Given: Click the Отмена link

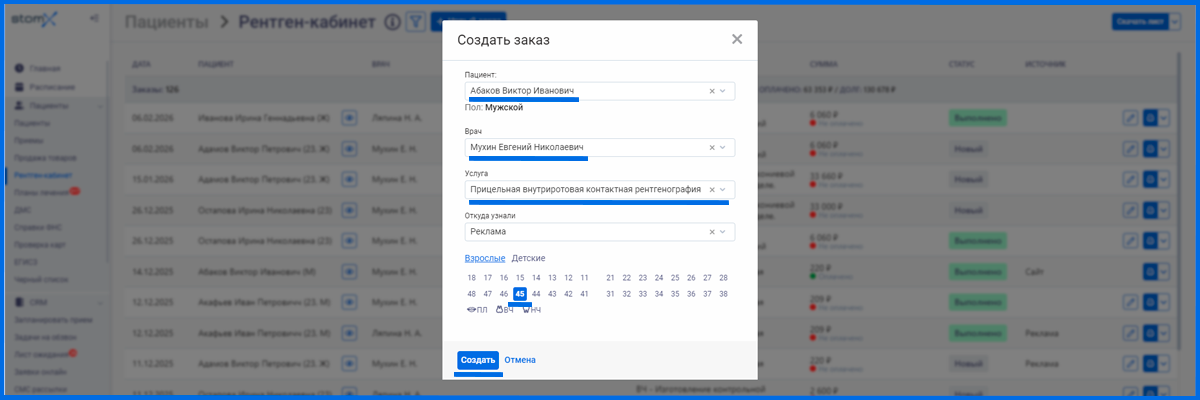Looking at the screenshot, I should (x=520, y=360).
